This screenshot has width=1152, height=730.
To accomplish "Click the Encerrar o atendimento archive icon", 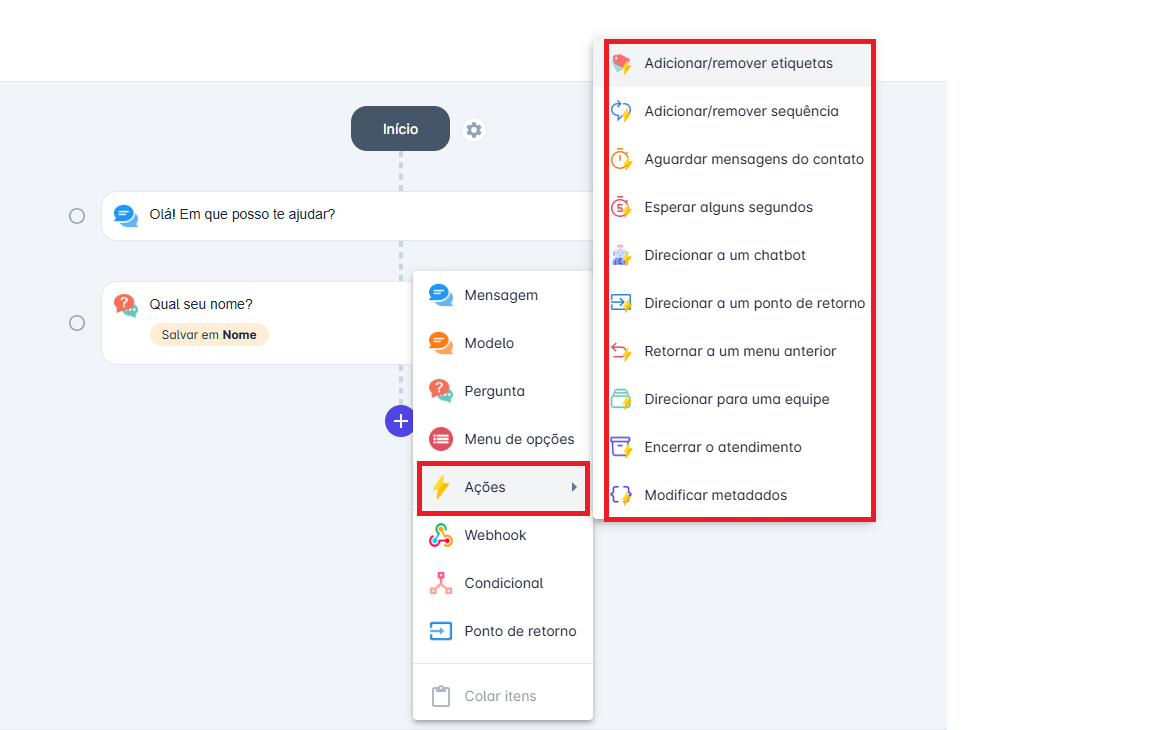I will point(621,447).
